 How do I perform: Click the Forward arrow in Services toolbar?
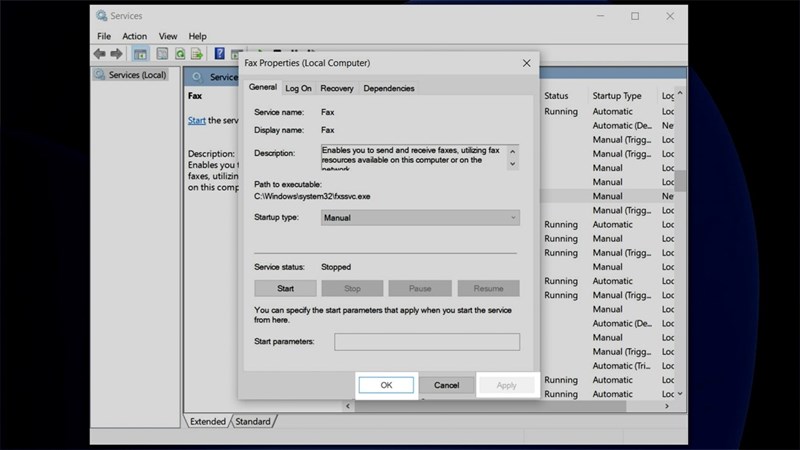click(116, 54)
